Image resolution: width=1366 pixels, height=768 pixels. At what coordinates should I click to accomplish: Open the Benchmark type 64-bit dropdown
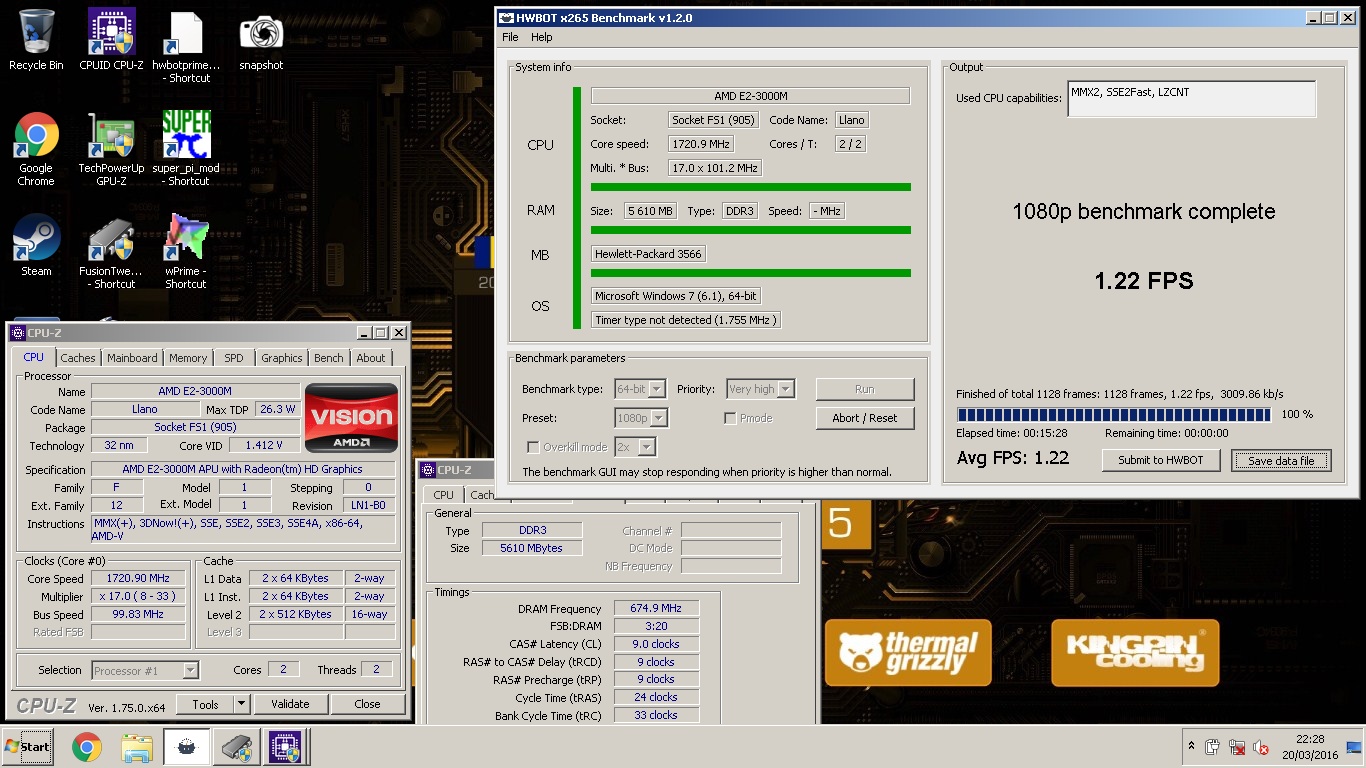click(x=641, y=389)
